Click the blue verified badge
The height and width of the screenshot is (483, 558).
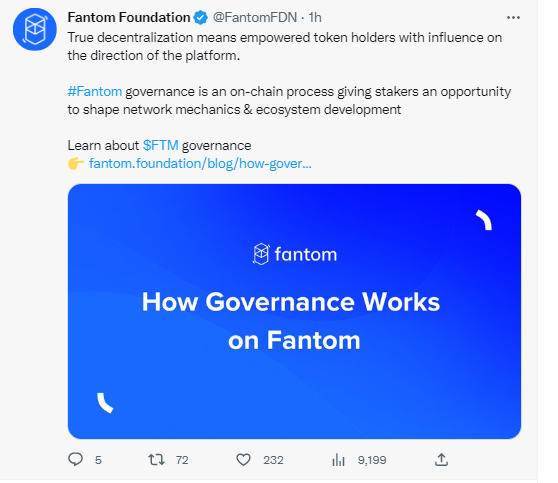coord(201,17)
